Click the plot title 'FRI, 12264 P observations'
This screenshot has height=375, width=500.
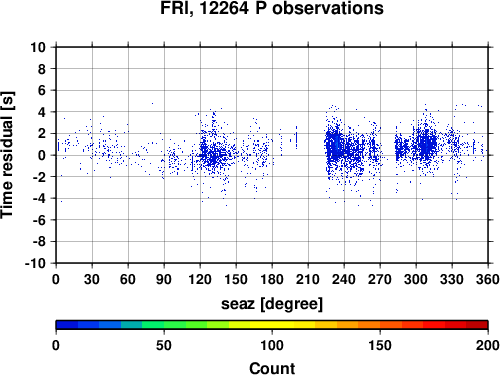[272, 8]
